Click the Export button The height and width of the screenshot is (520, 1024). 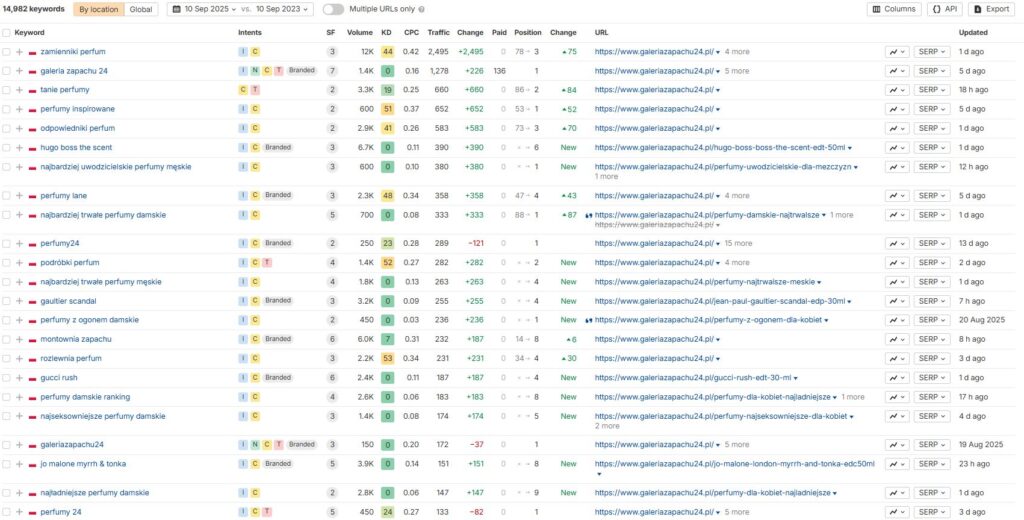991,10
